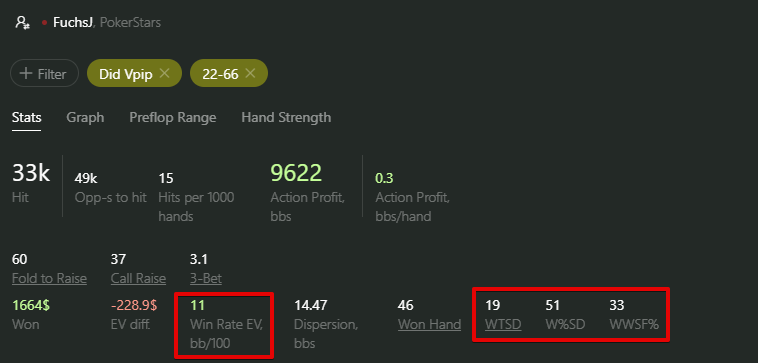
Task: Click the Win Rate EV value 11
Action: 197,305
